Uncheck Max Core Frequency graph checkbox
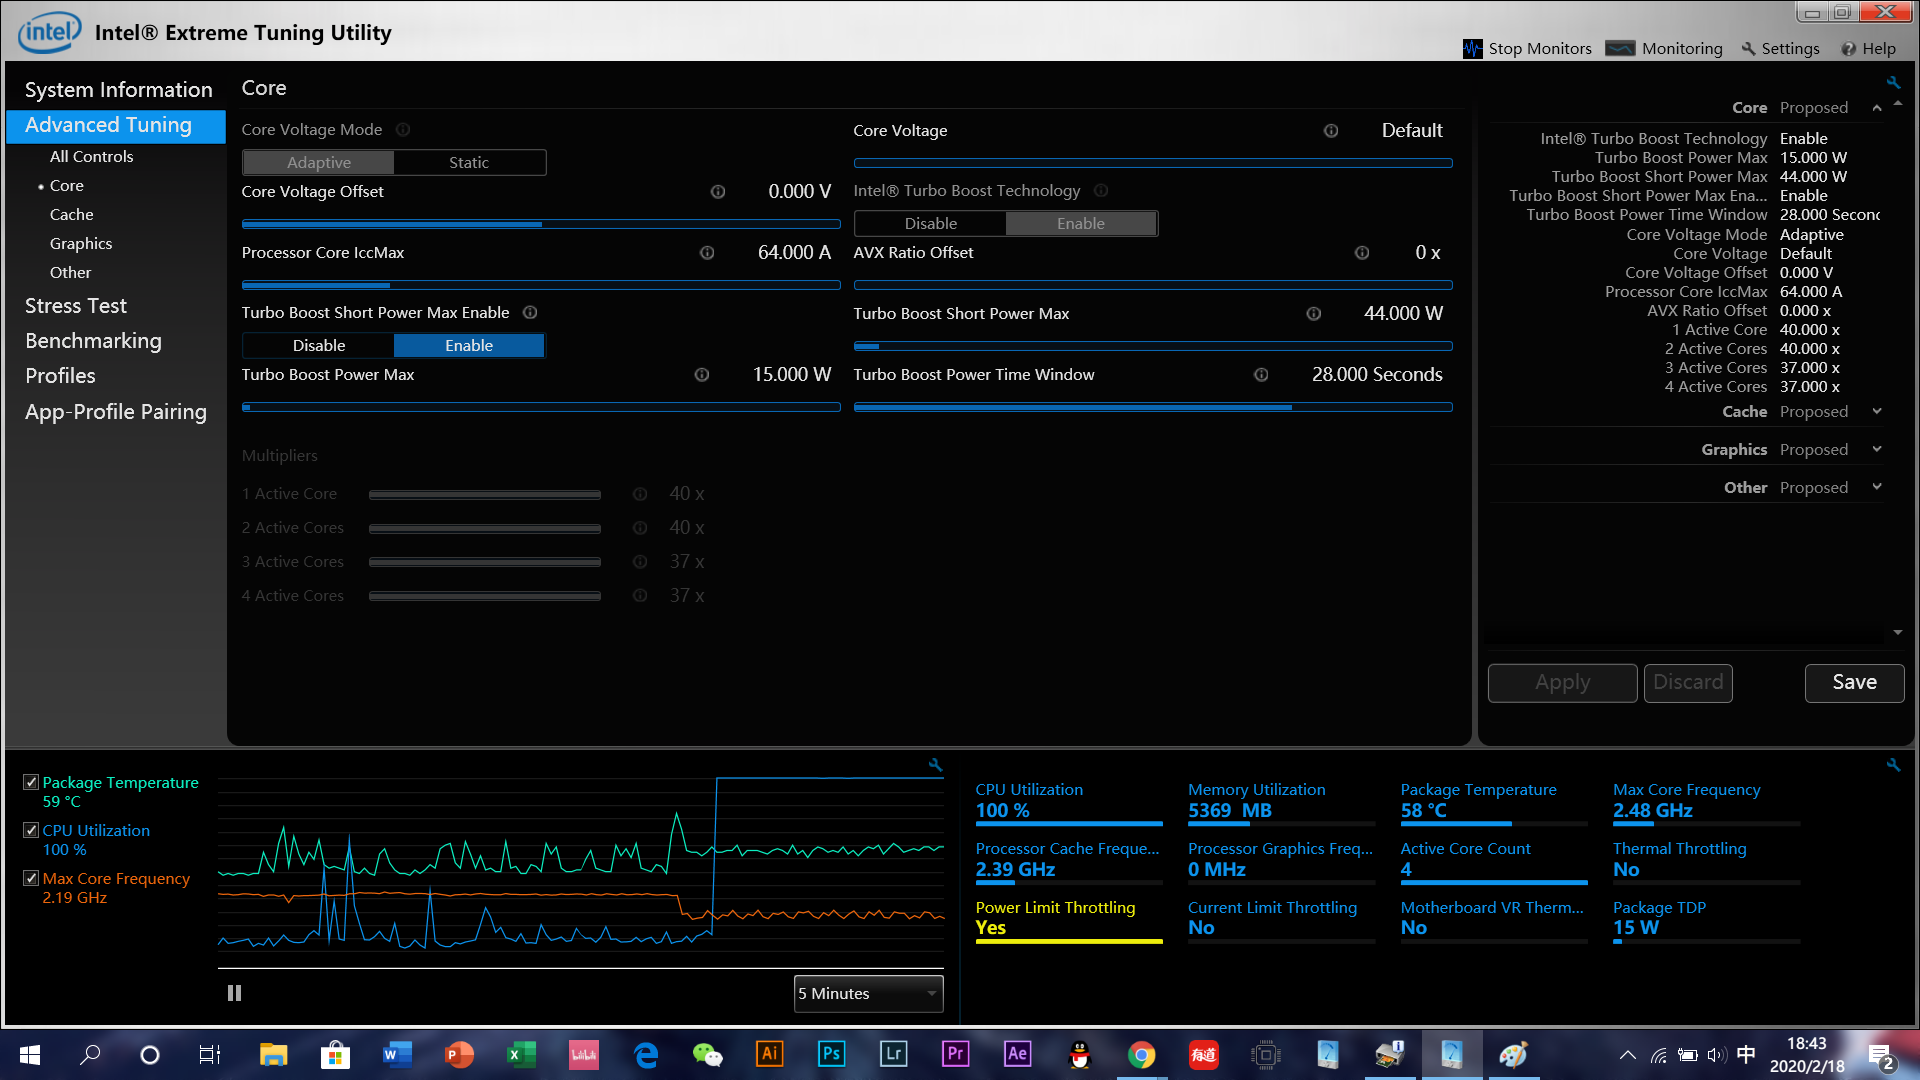The image size is (1920, 1080). pyautogui.click(x=31, y=878)
